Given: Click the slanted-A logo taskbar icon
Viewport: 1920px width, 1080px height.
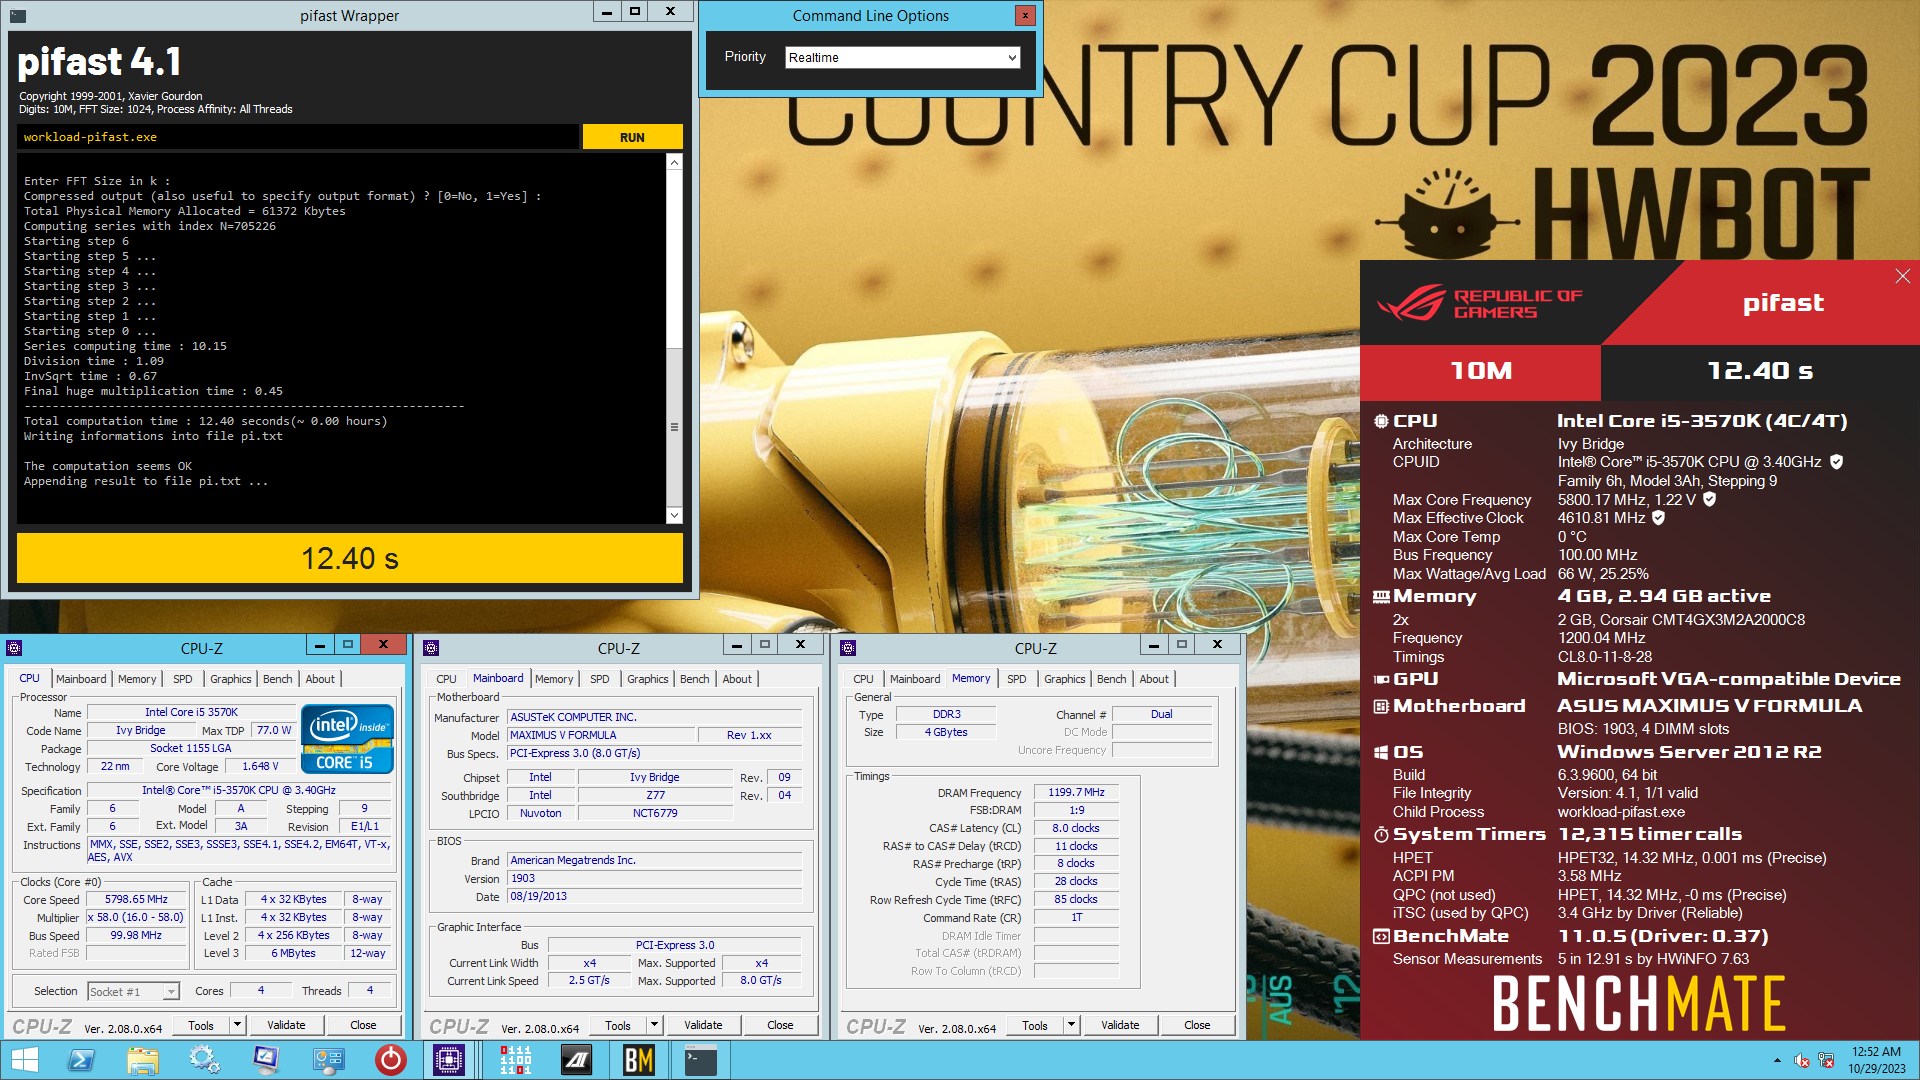Looking at the screenshot, I should [x=577, y=1060].
